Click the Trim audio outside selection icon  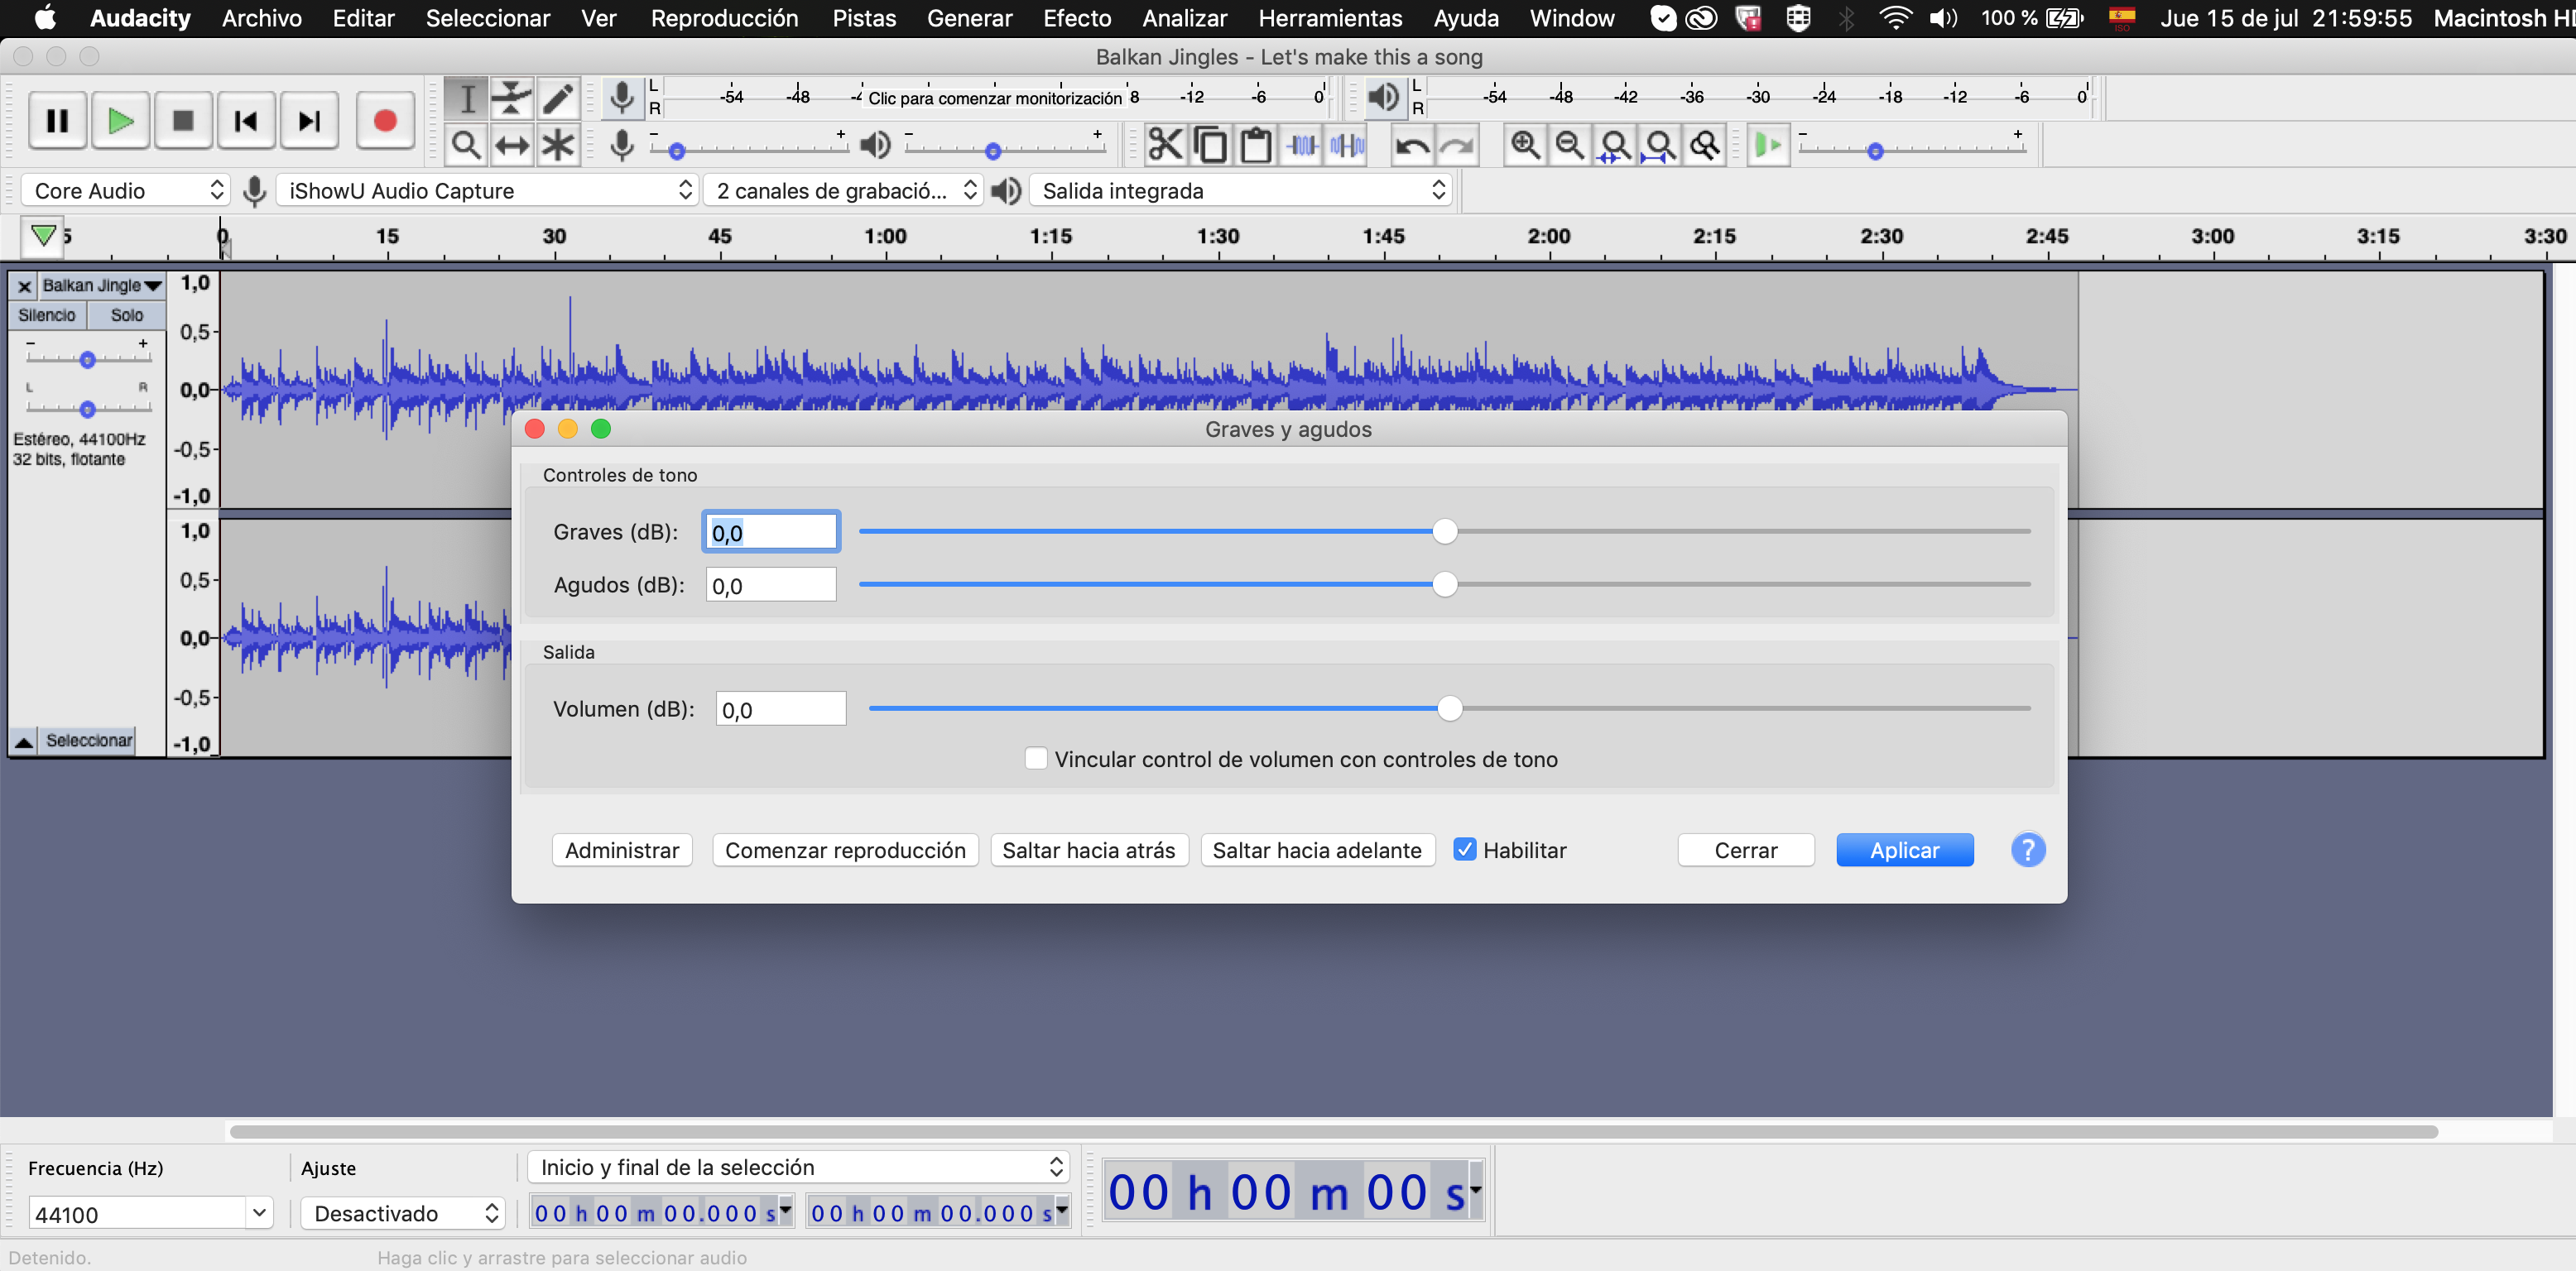tap(1302, 145)
